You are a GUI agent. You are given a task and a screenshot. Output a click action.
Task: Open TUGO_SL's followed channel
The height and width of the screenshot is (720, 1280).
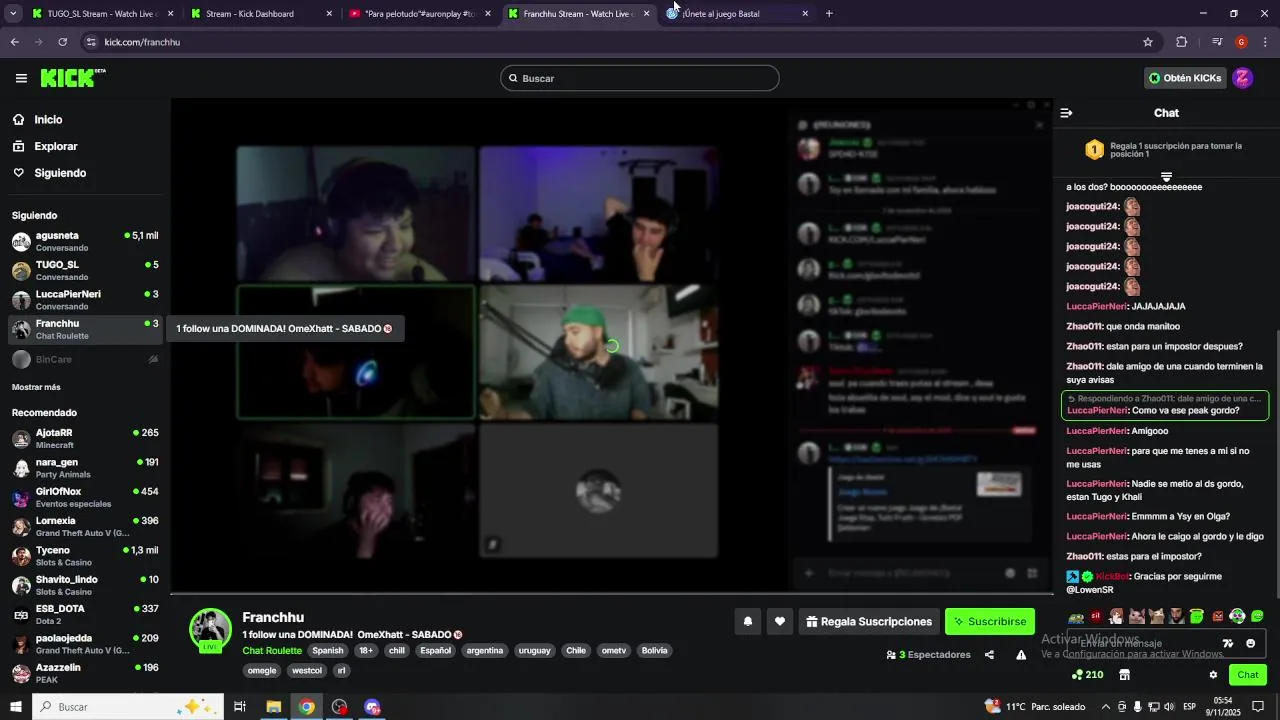(x=85, y=270)
